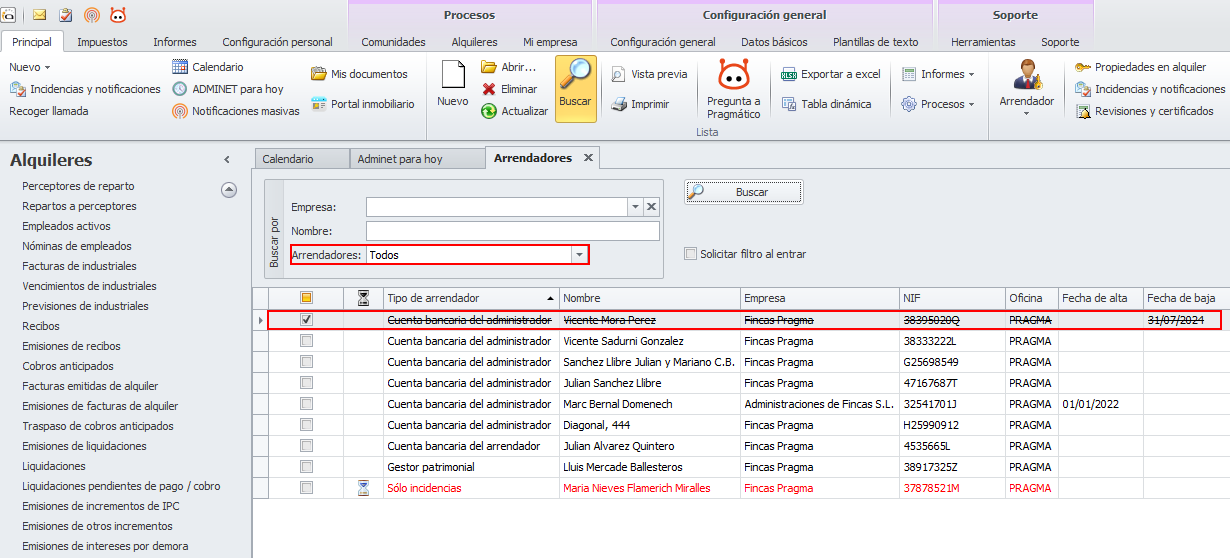Image resolution: width=1230 pixels, height=558 pixels.
Task: Click the Buscar magnifier ribbon button
Action: (575, 88)
